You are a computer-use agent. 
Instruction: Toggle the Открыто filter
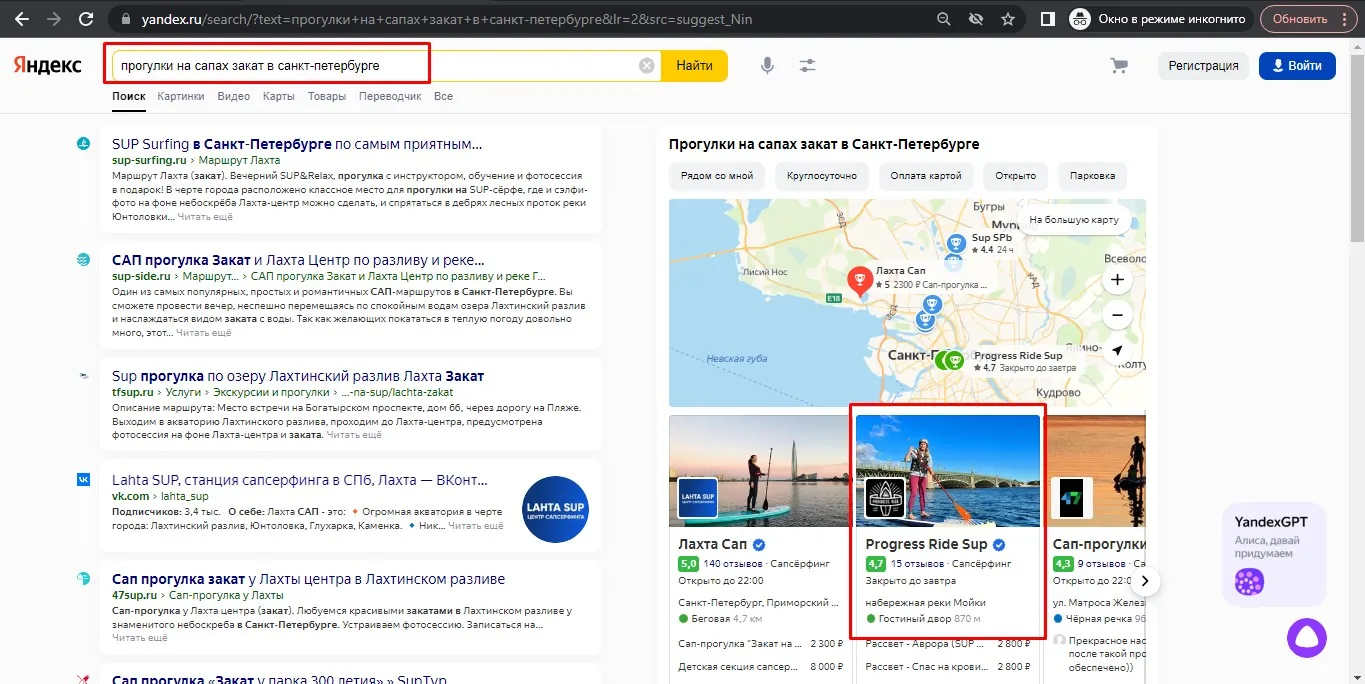1015,176
